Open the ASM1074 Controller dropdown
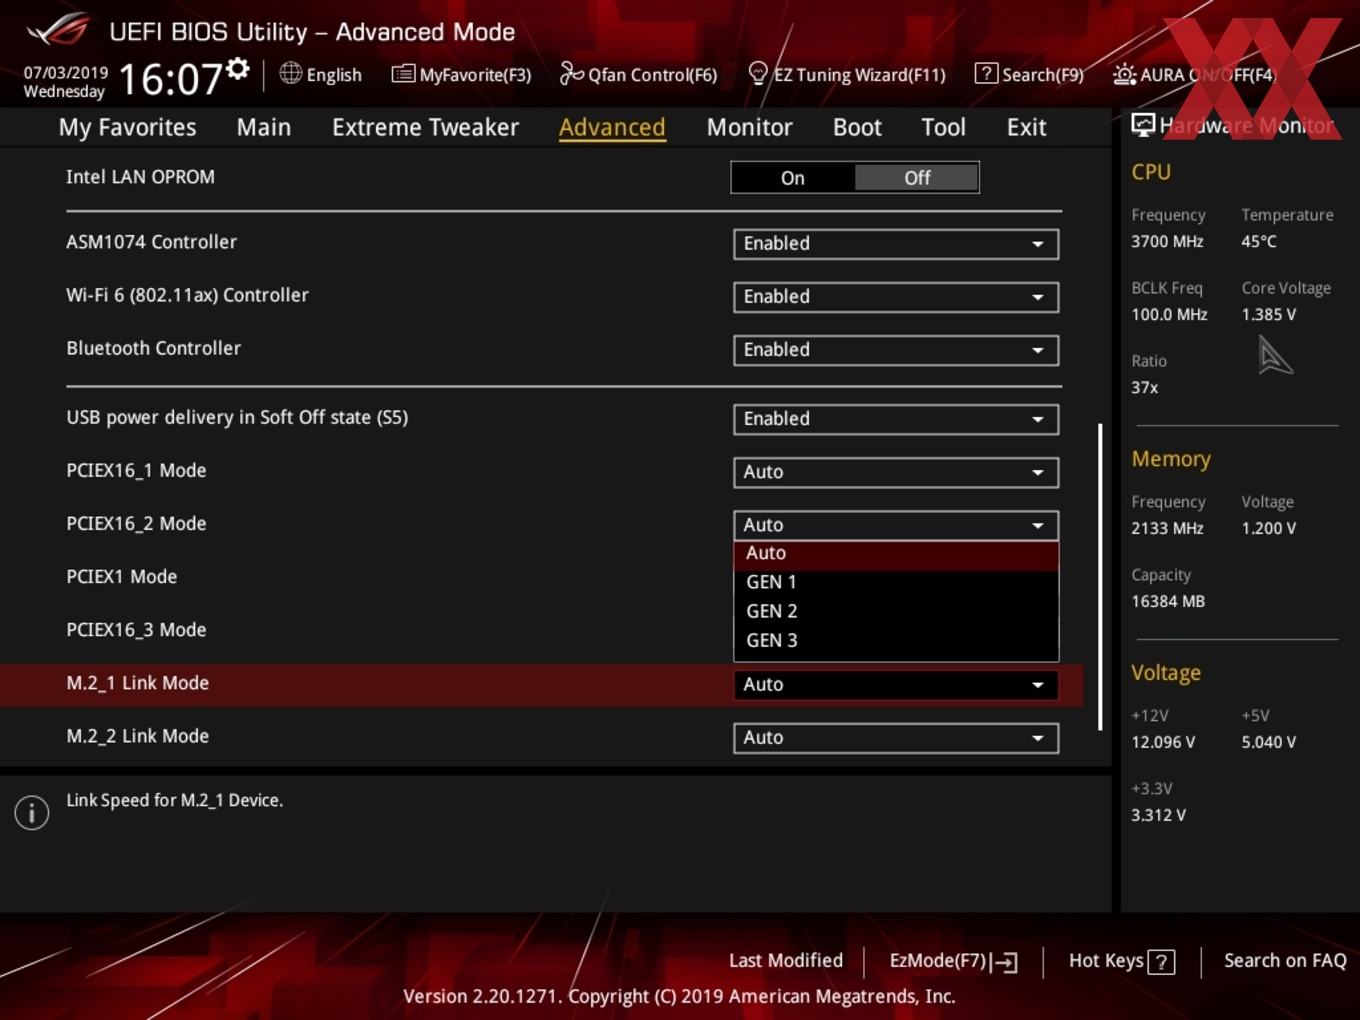 [x=896, y=244]
